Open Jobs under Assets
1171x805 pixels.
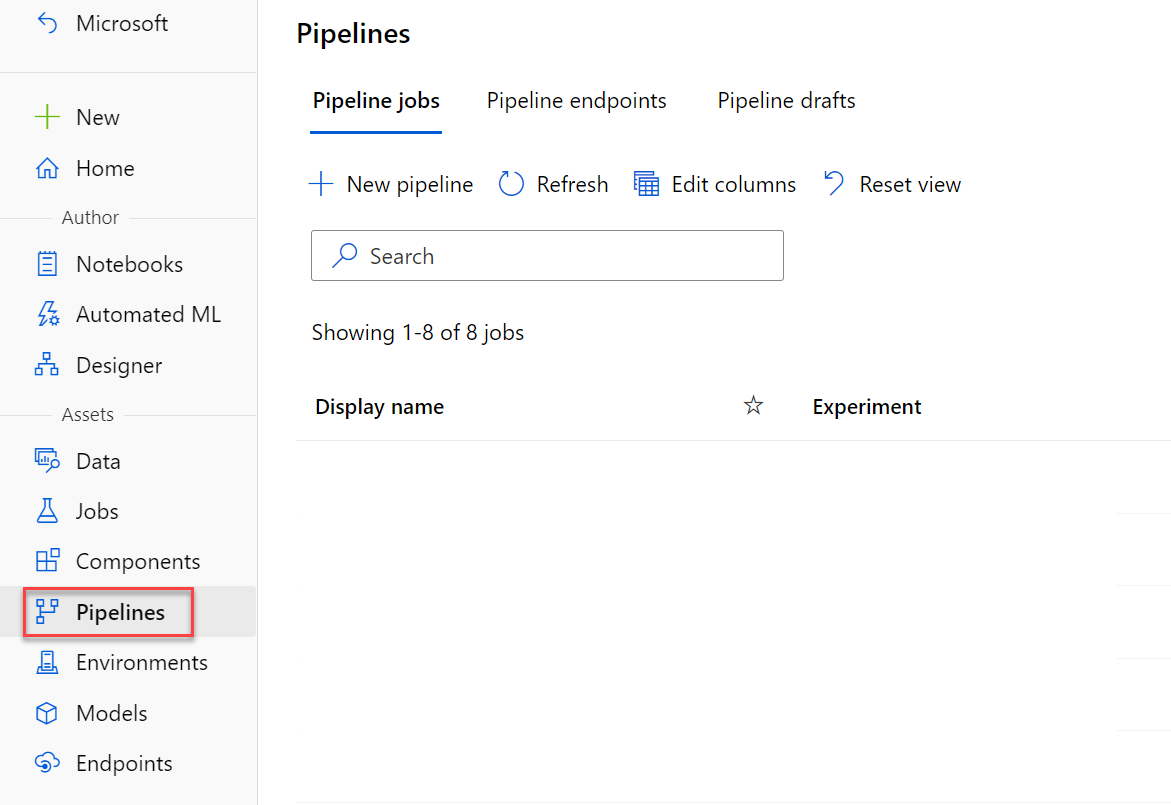click(x=97, y=512)
